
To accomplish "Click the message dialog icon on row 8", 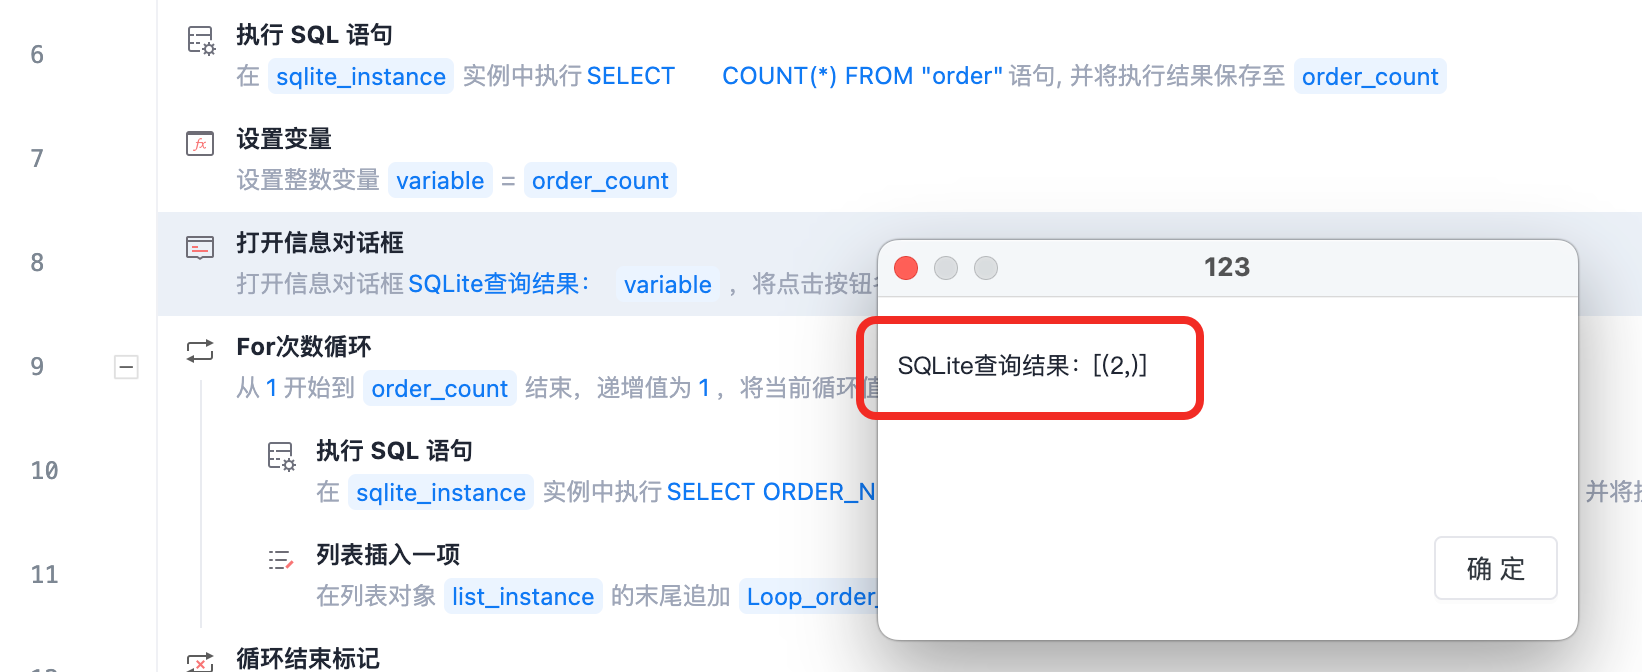I will coord(200,247).
